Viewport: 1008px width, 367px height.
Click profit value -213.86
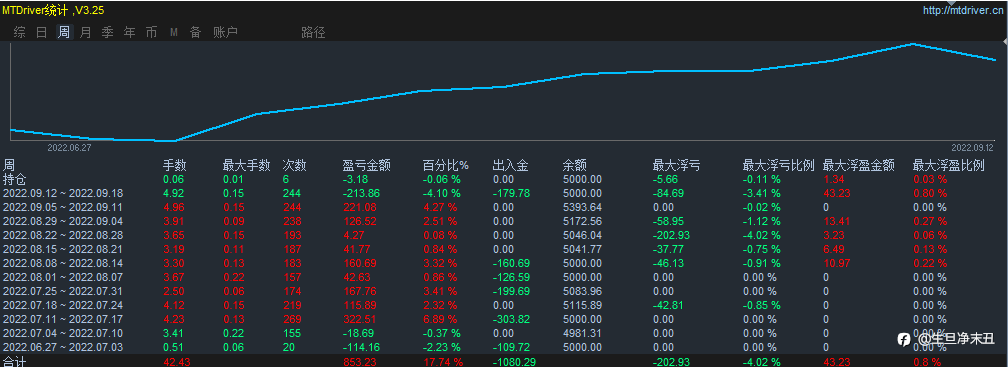[x=362, y=193]
